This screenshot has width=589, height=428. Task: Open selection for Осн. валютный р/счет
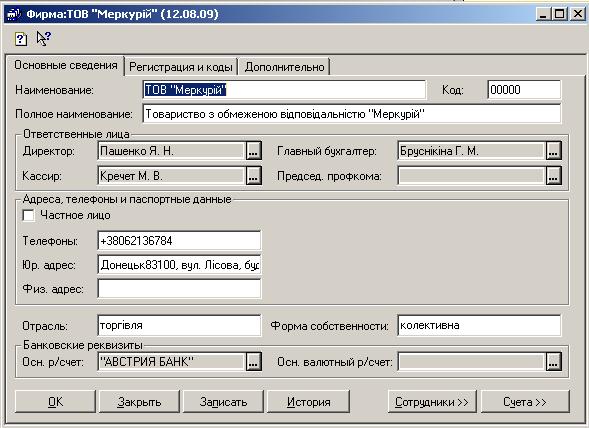point(553,361)
